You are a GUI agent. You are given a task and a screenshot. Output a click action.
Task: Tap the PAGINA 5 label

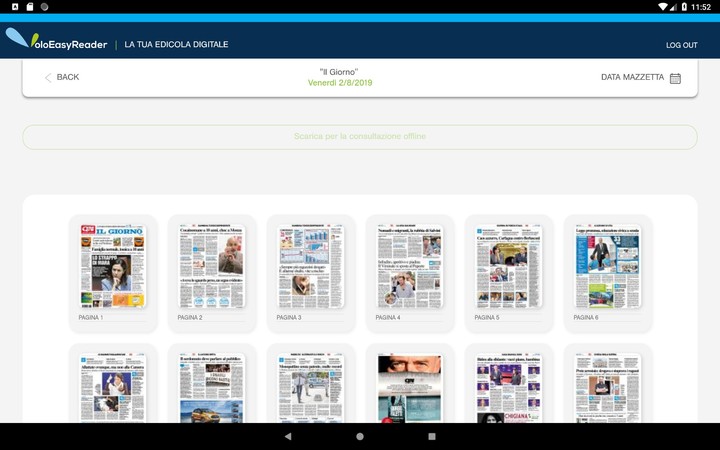point(487,317)
